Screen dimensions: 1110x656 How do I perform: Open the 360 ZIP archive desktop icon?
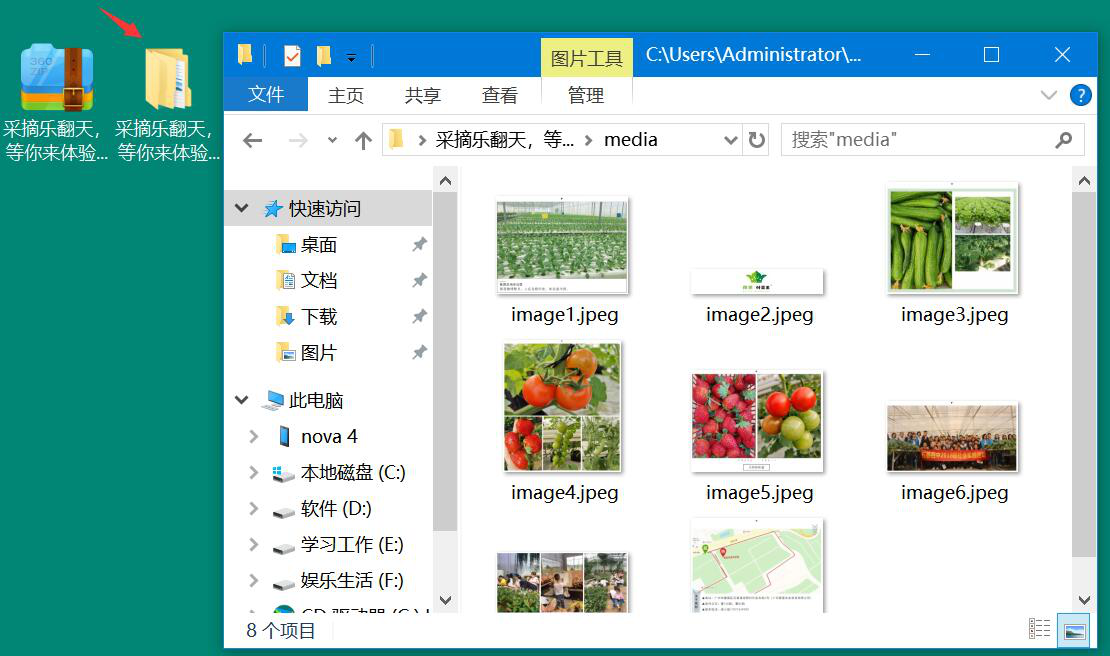[x=57, y=77]
